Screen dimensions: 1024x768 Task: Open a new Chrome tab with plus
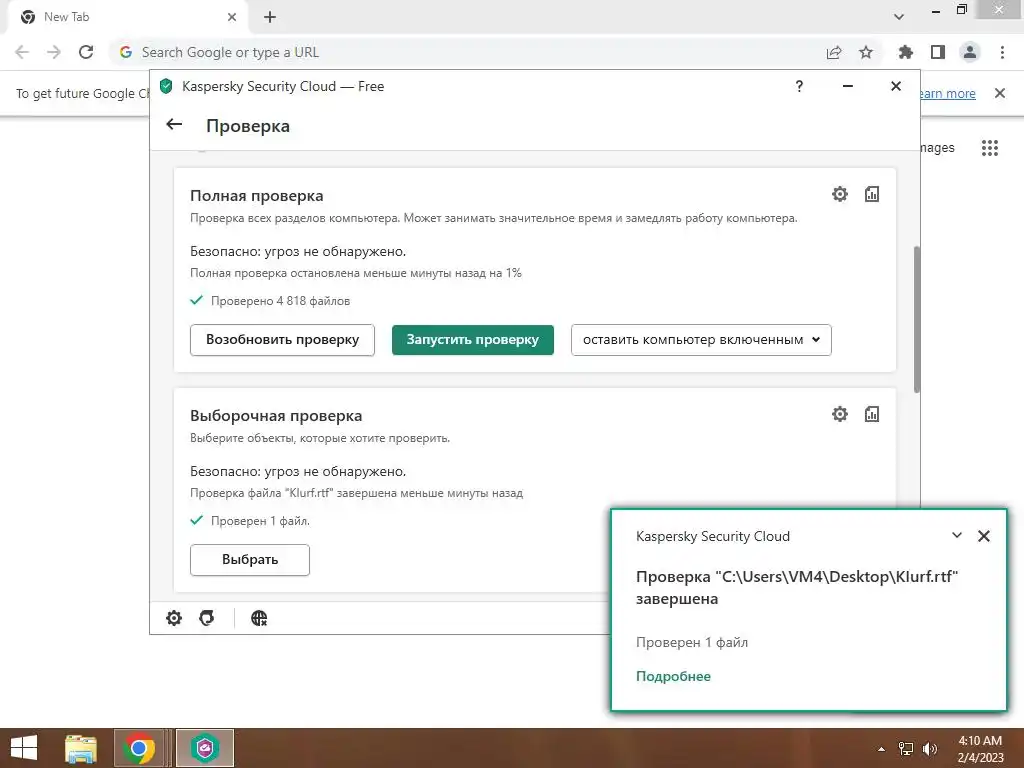(x=270, y=18)
